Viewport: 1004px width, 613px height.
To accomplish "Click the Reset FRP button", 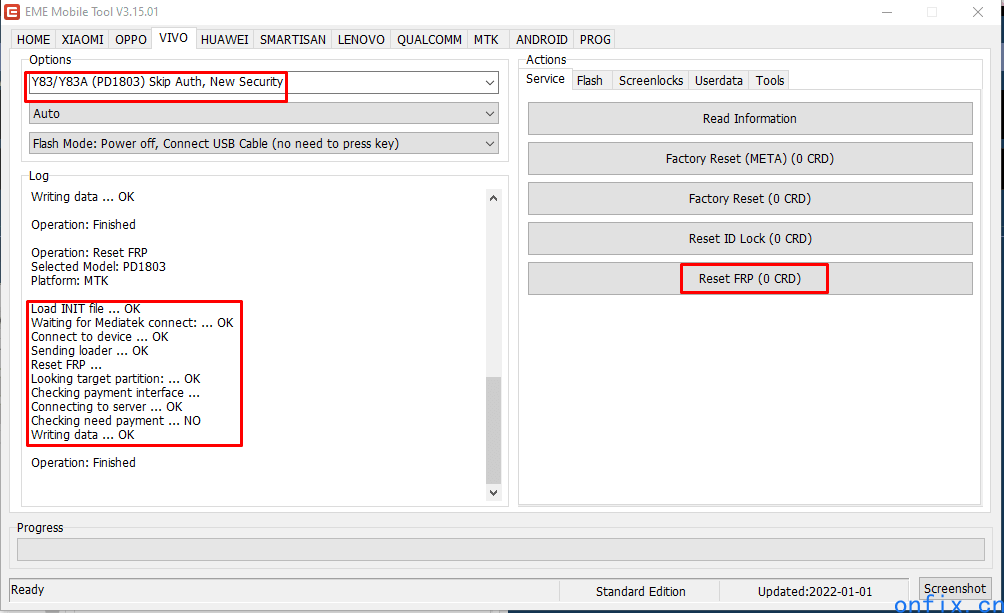I will click(750, 279).
